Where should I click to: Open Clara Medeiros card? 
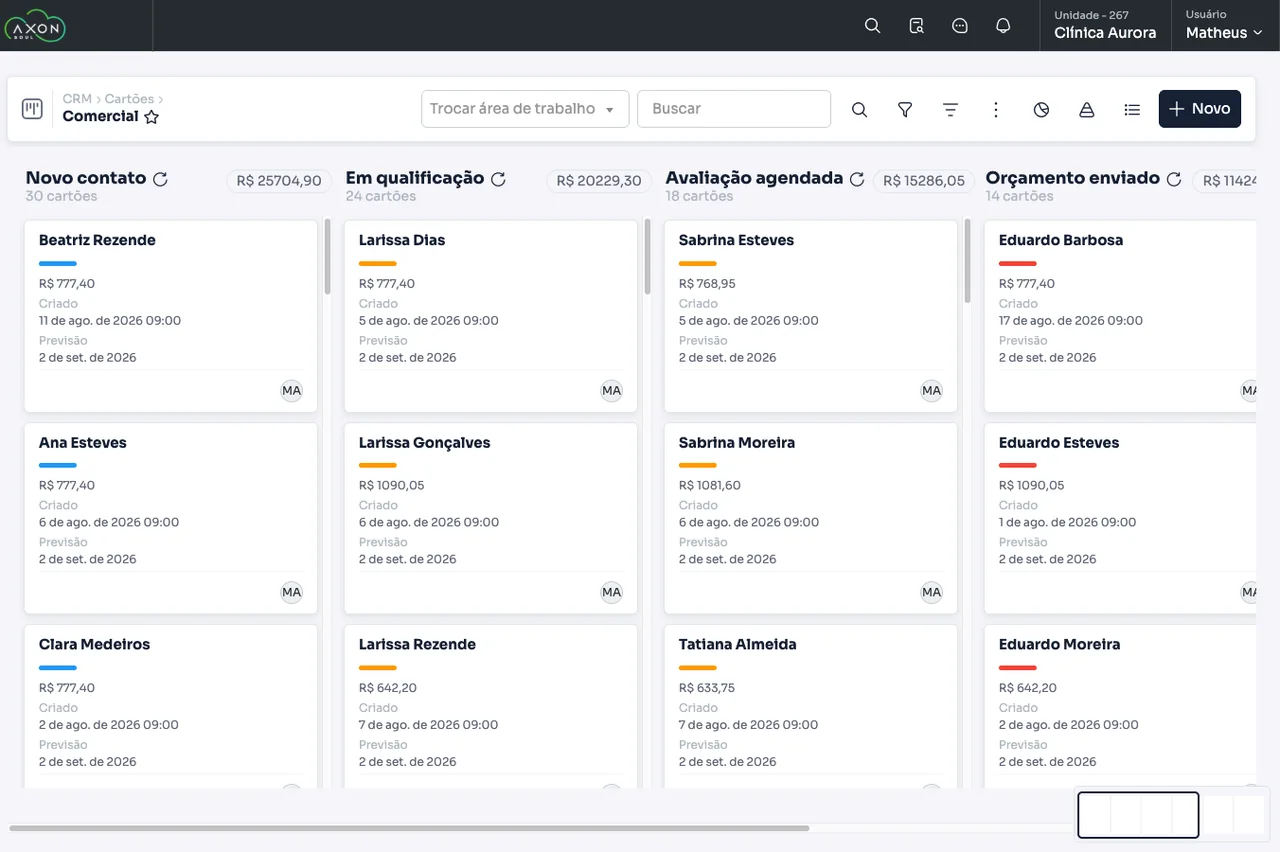click(x=170, y=706)
